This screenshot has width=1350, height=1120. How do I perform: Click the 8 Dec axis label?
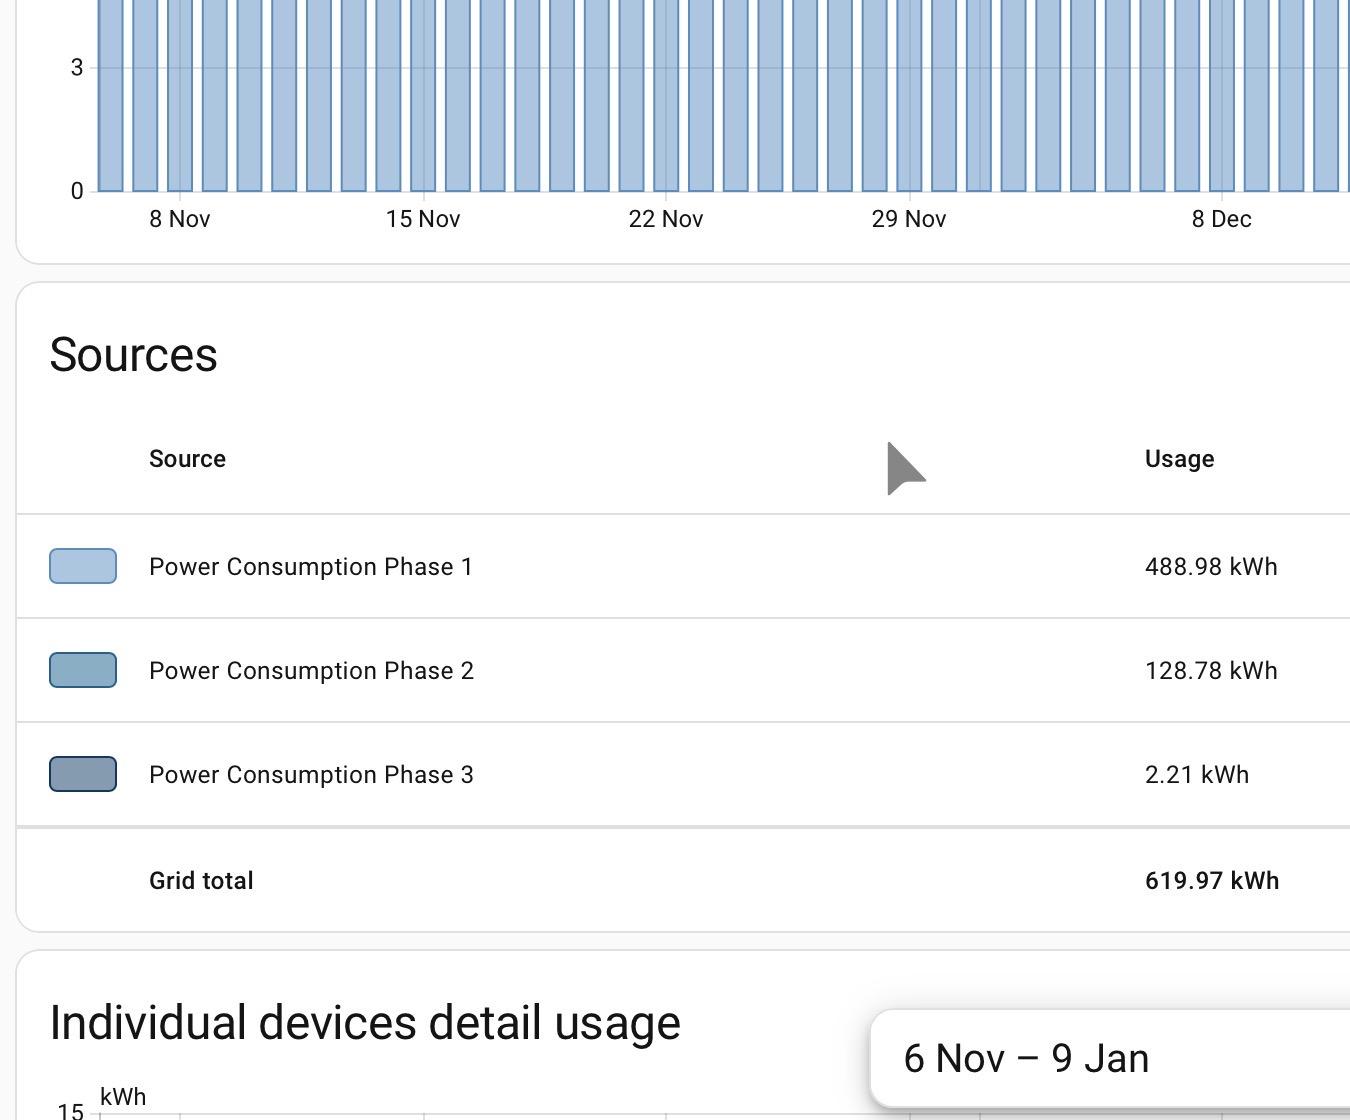click(1221, 219)
